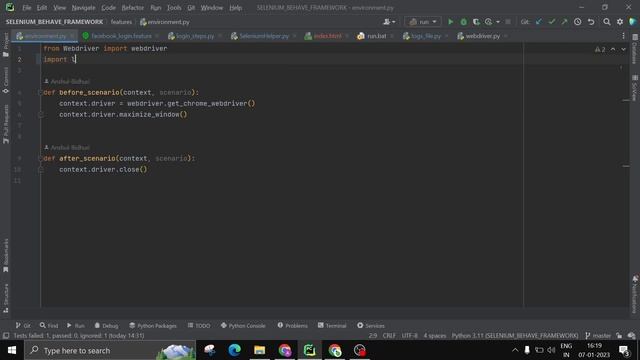Switch to the SeleniumHelper.py tab
This screenshot has height=360, width=640.
coord(264,36)
